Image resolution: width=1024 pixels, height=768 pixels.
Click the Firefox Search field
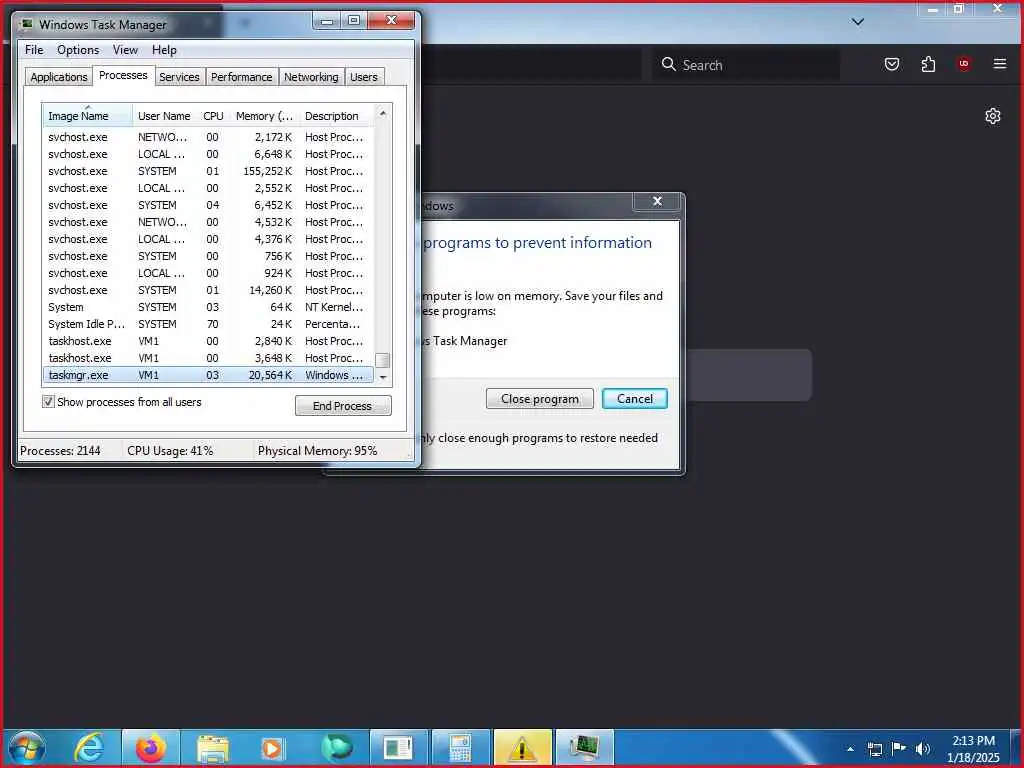[746, 65]
